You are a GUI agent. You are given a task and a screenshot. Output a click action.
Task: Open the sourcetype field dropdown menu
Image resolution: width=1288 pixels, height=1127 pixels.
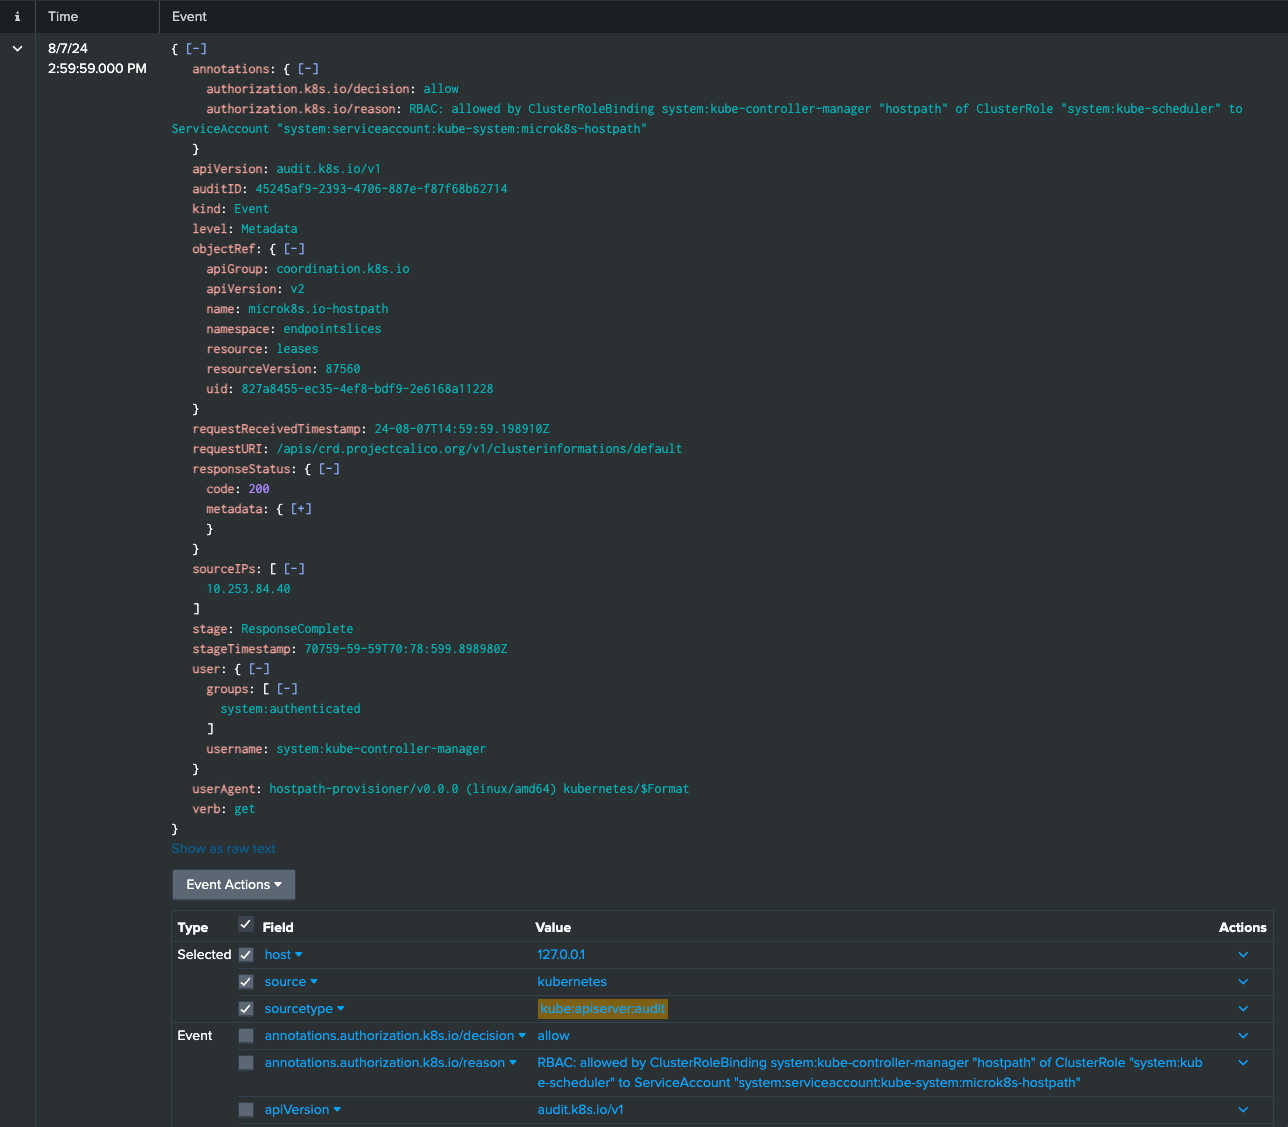pos(304,1009)
